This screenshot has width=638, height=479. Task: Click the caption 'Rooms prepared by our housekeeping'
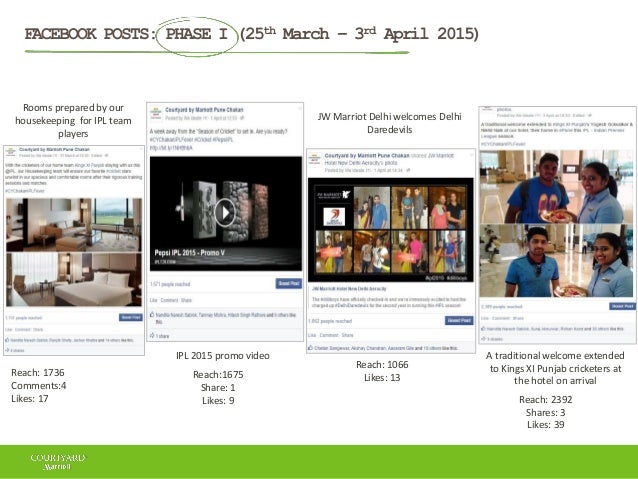(x=73, y=120)
